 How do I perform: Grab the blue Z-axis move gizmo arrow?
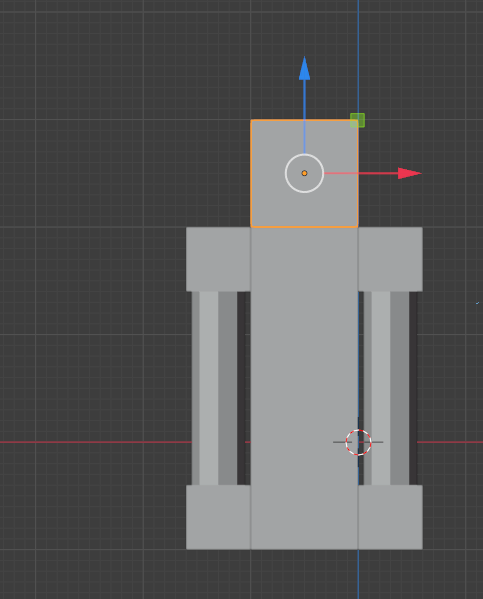tap(304, 69)
